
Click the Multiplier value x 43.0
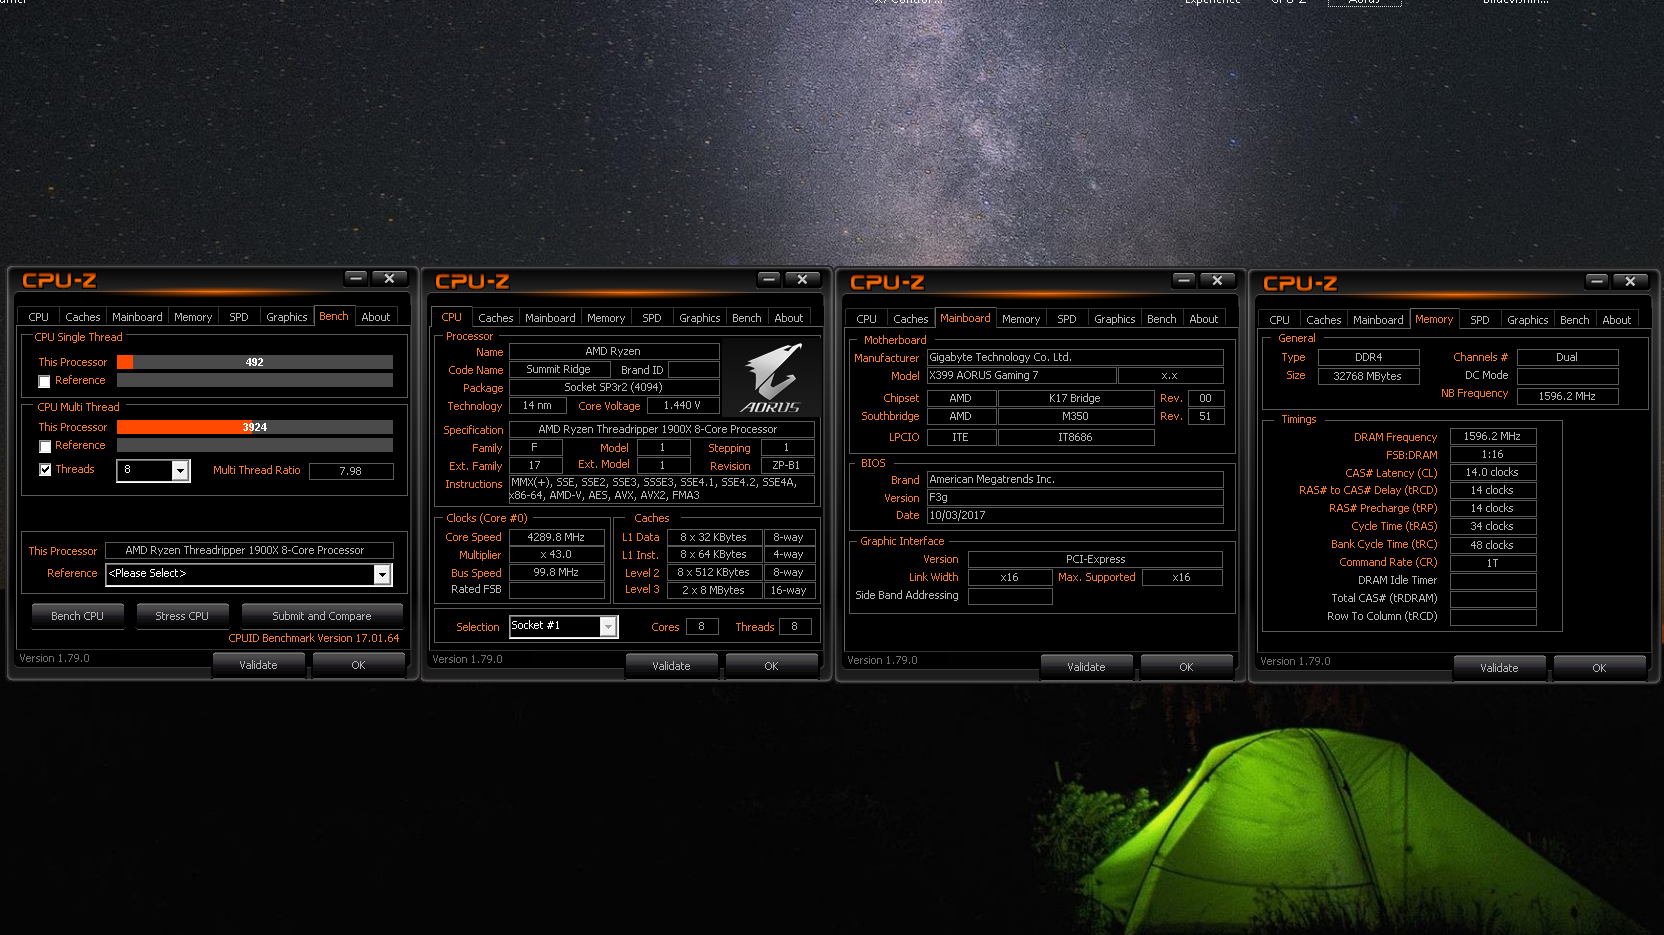point(557,554)
